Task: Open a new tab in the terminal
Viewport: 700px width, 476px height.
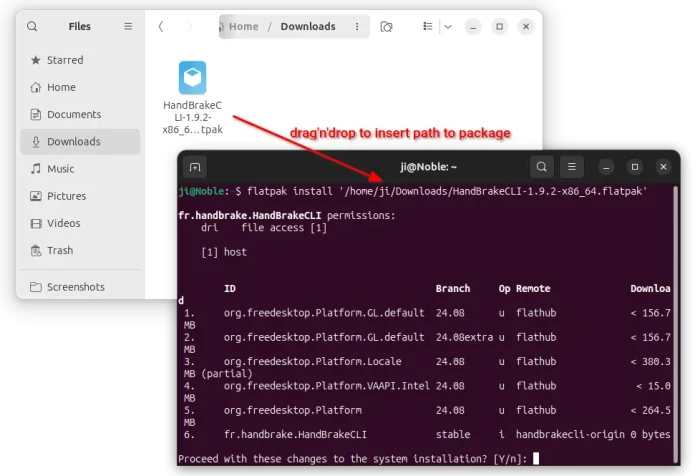Action: tap(195, 167)
